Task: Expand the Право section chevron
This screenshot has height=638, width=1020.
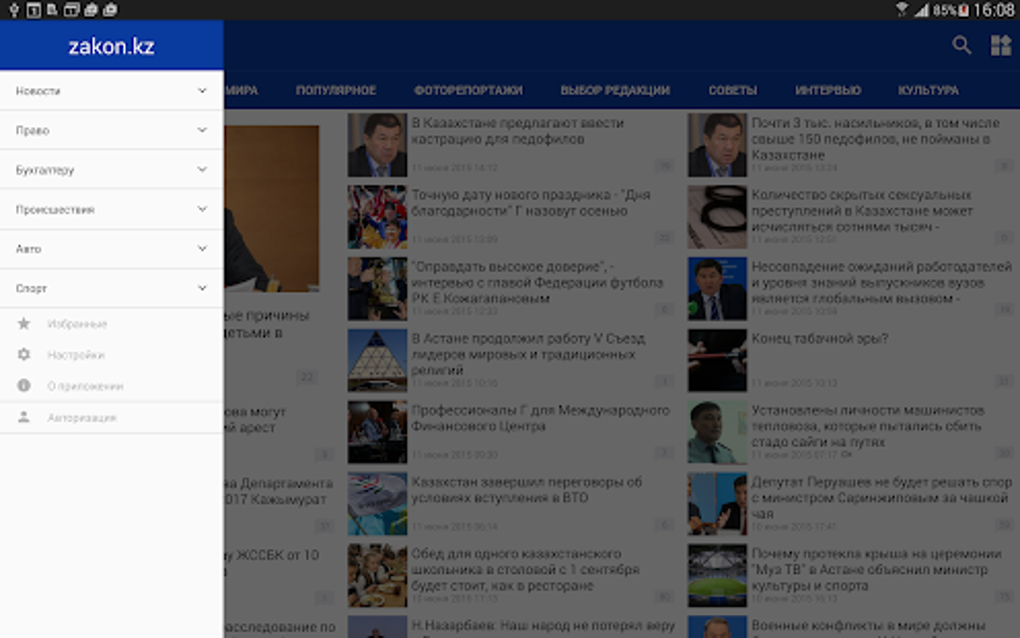Action: pos(202,130)
